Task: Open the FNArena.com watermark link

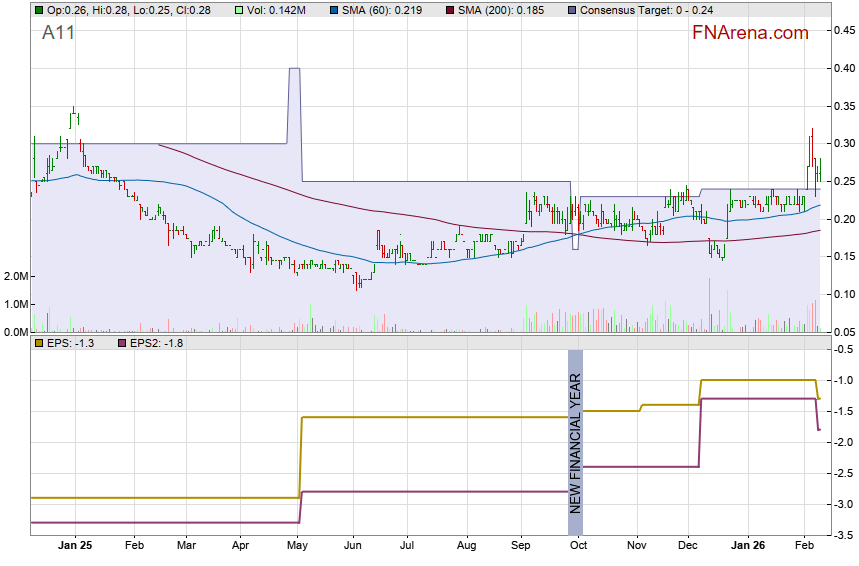Action: point(750,33)
